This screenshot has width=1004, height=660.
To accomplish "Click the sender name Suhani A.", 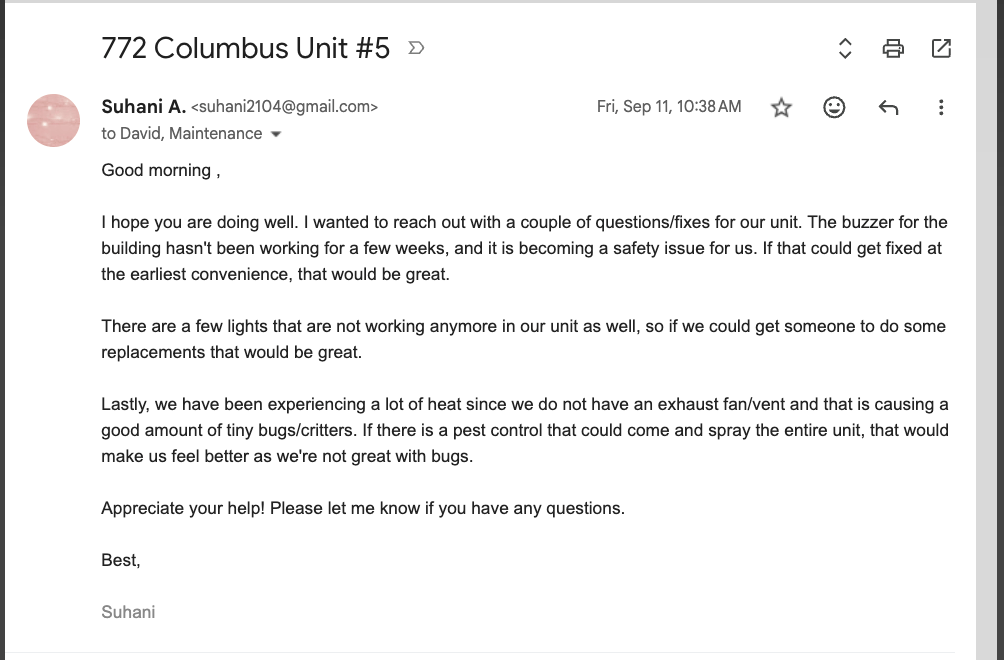I will 143,106.
